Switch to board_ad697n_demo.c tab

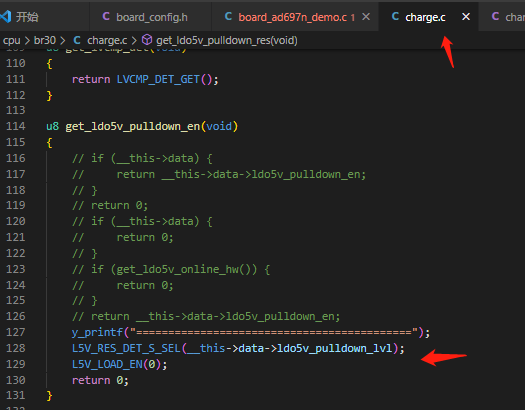[x=292, y=17]
